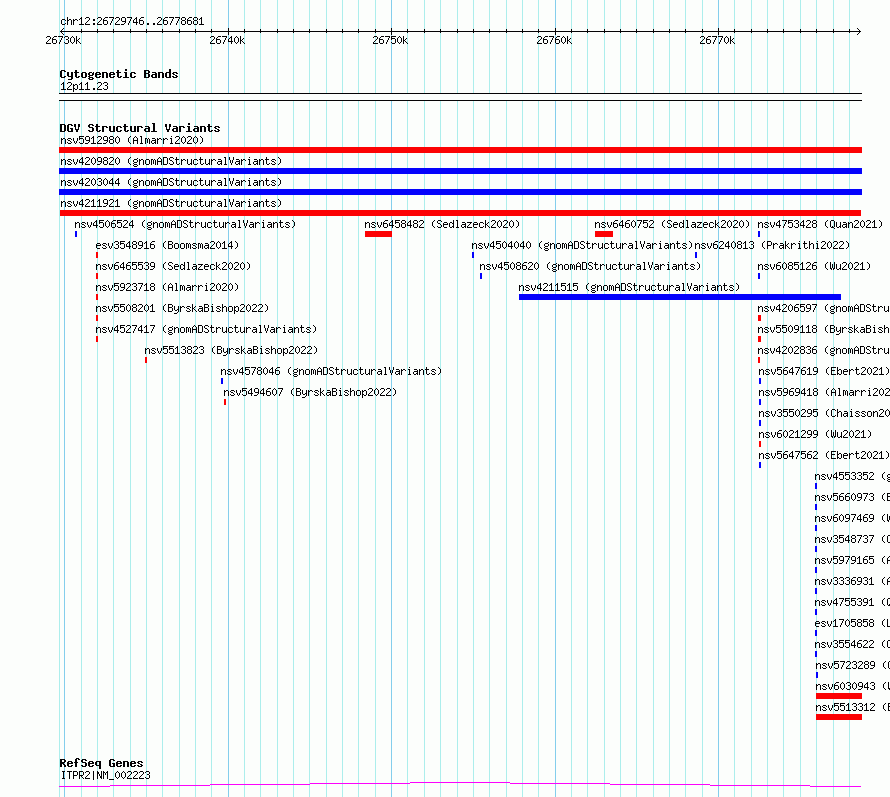The image size is (890, 797).
Task: Click the chr12:26729746..26778681 coordinates
Action: (x=132, y=22)
